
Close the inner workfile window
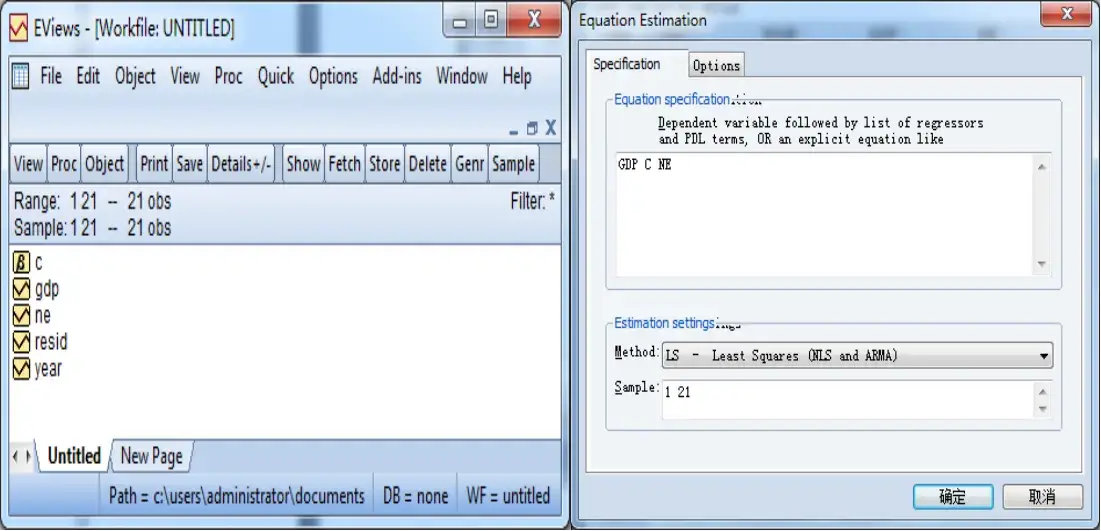pos(550,128)
